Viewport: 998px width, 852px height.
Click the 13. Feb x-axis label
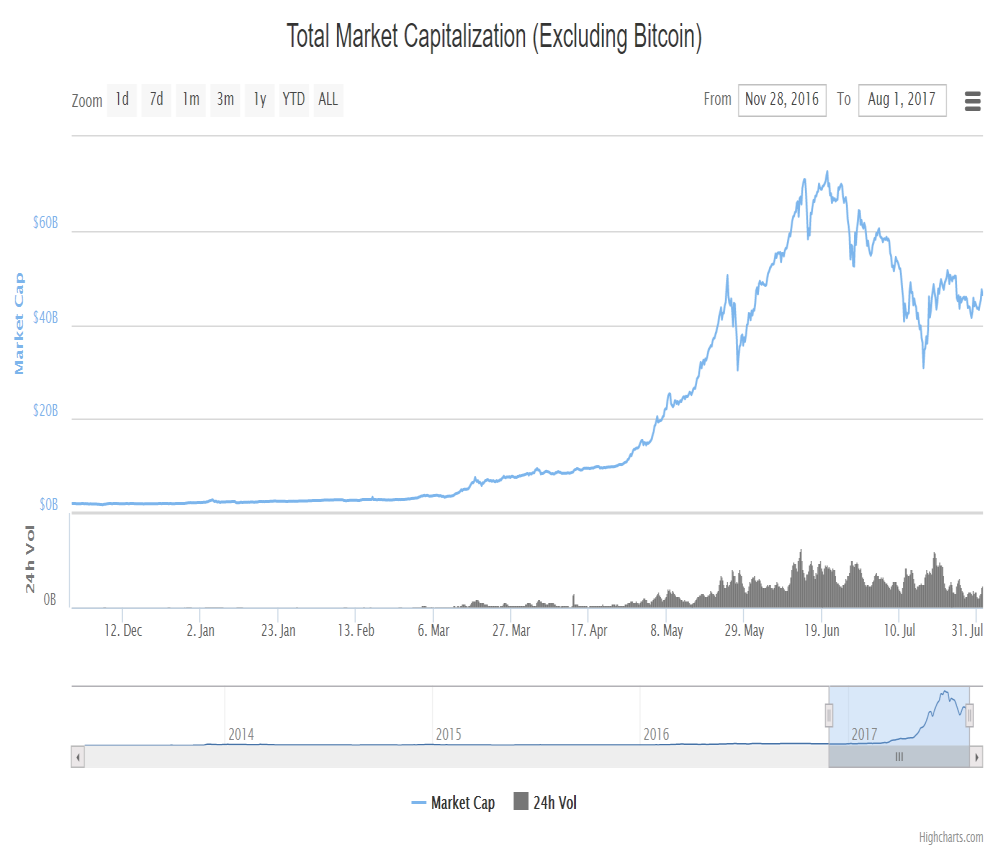click(x=356, y=631)
